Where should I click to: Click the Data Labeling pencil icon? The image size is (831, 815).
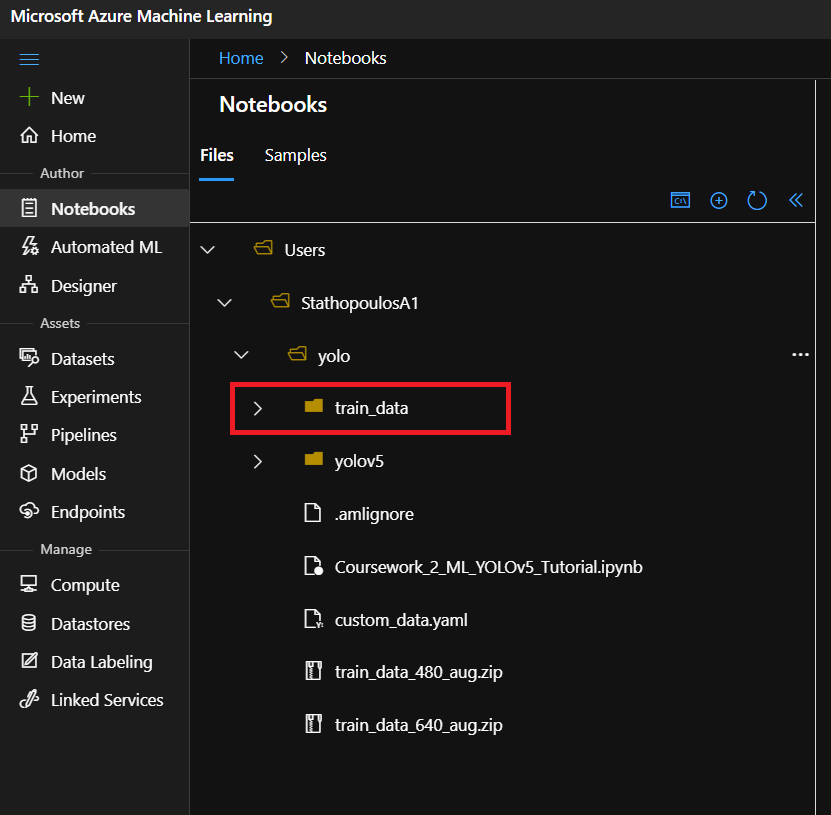pyautogui.click(x=29, y=661)
